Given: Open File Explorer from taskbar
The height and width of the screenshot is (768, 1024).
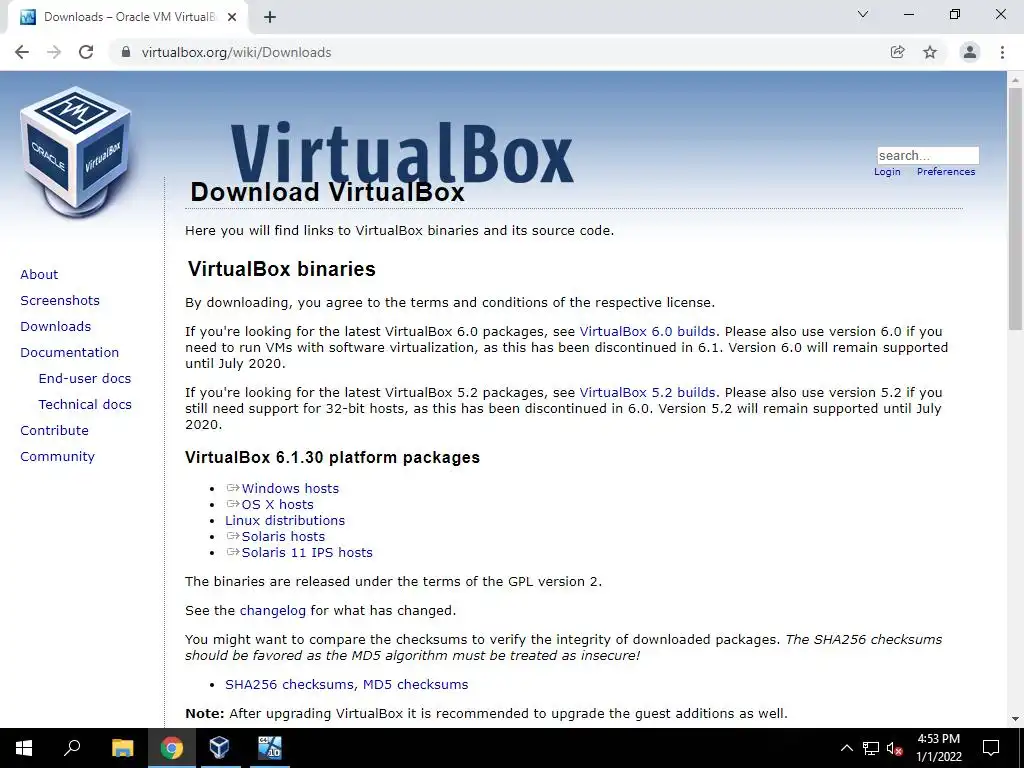Looking at the screenshot, I should point(122,748).
